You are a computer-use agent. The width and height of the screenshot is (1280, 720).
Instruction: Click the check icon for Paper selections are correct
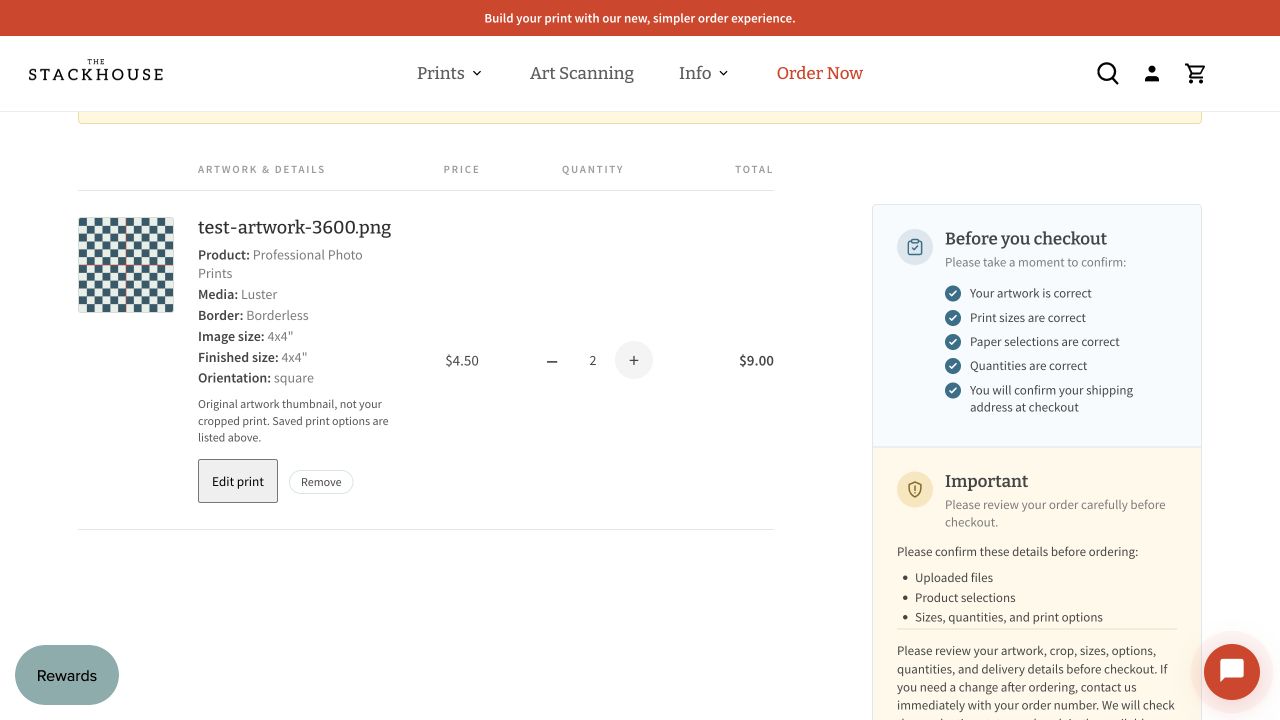click(x=953, y=341)
